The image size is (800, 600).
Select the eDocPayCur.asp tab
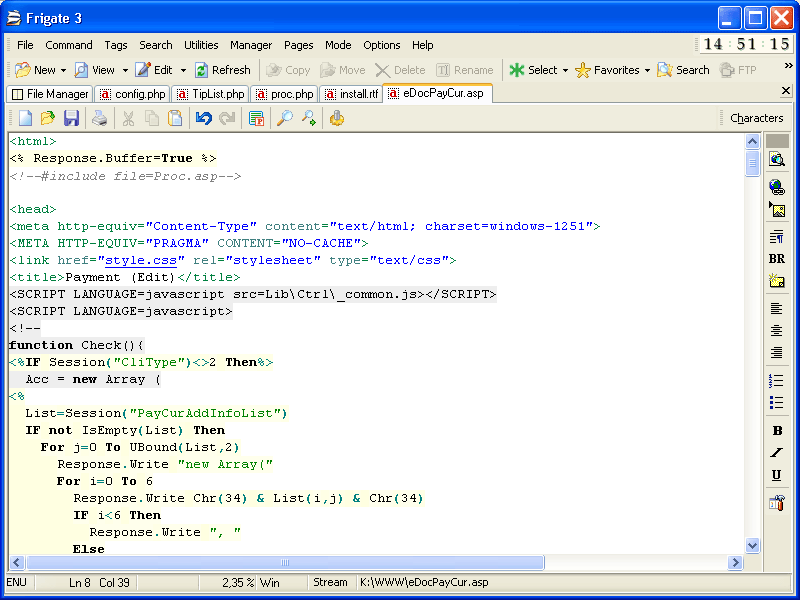pyautogui.click(x=437, y=93)
